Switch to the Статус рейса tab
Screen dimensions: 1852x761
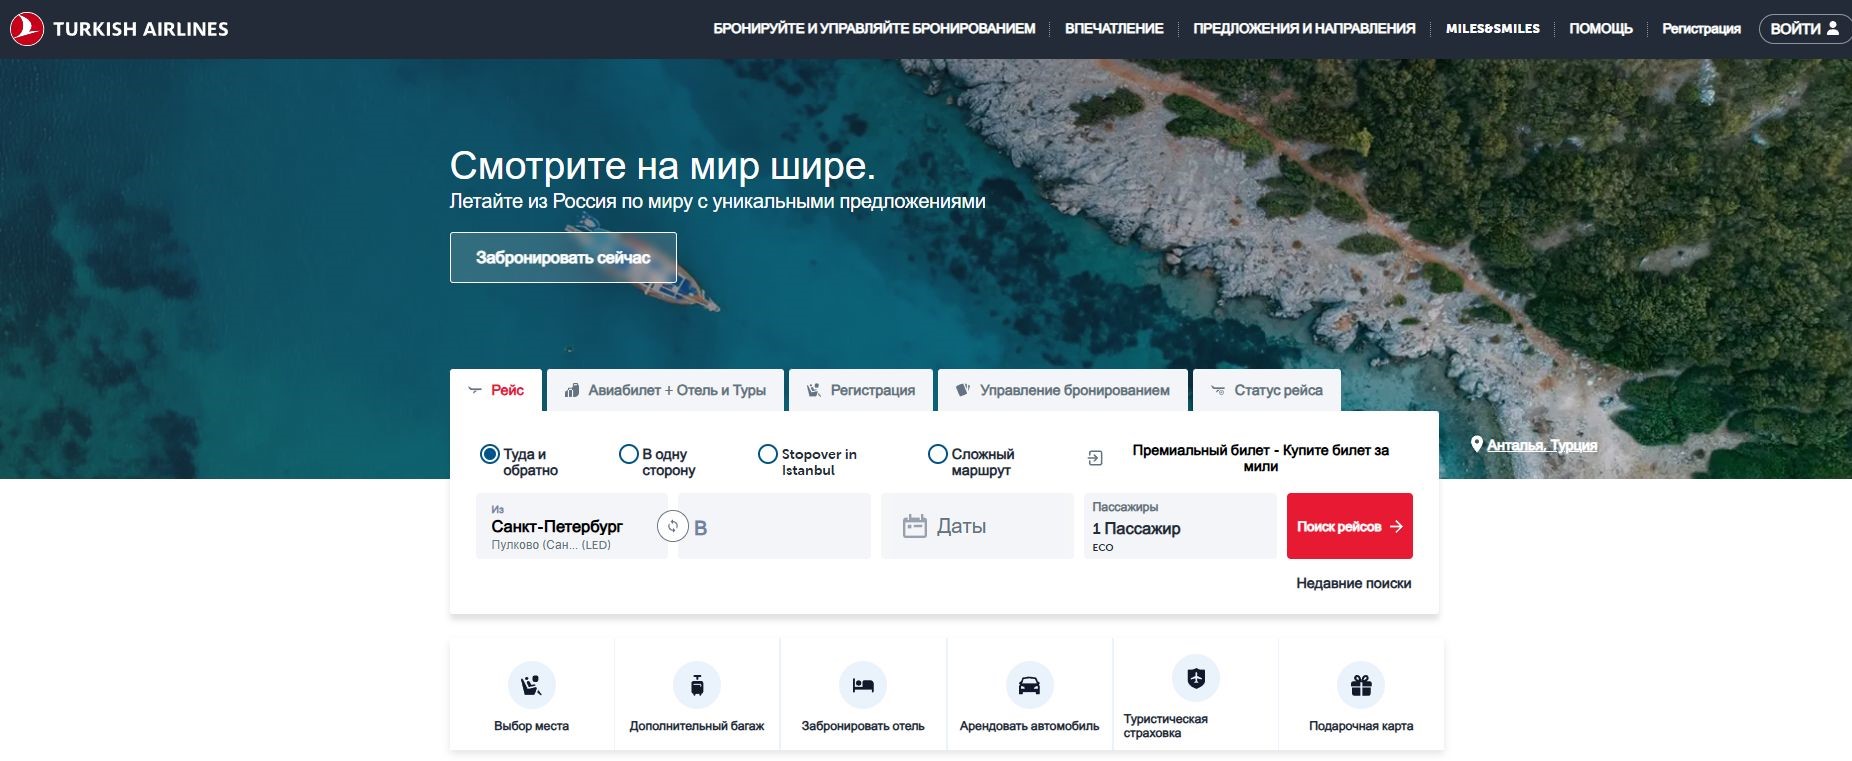pyautogui.click(x=1267, y=390)
